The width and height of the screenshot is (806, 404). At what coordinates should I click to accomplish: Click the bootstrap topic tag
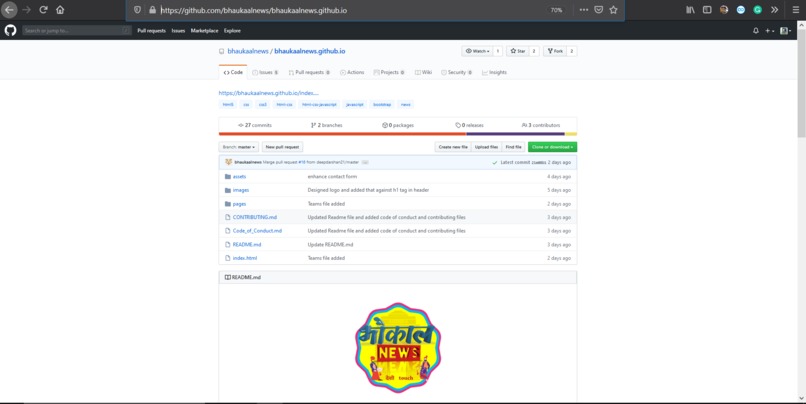click(382, 104)
